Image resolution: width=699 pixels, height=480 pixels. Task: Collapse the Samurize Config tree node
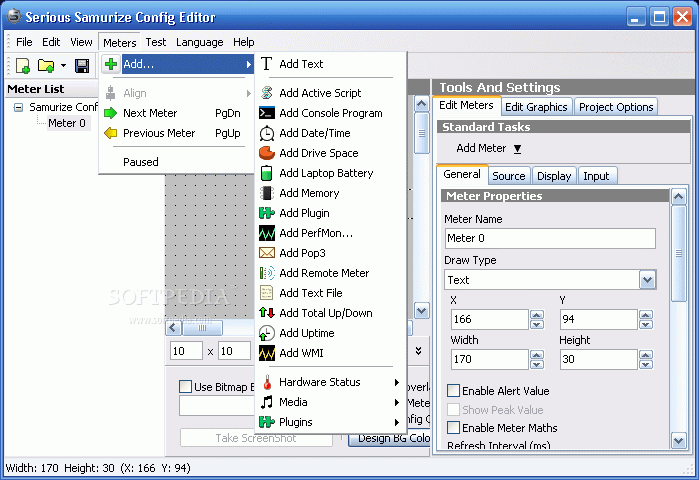(x=18, y=107)
